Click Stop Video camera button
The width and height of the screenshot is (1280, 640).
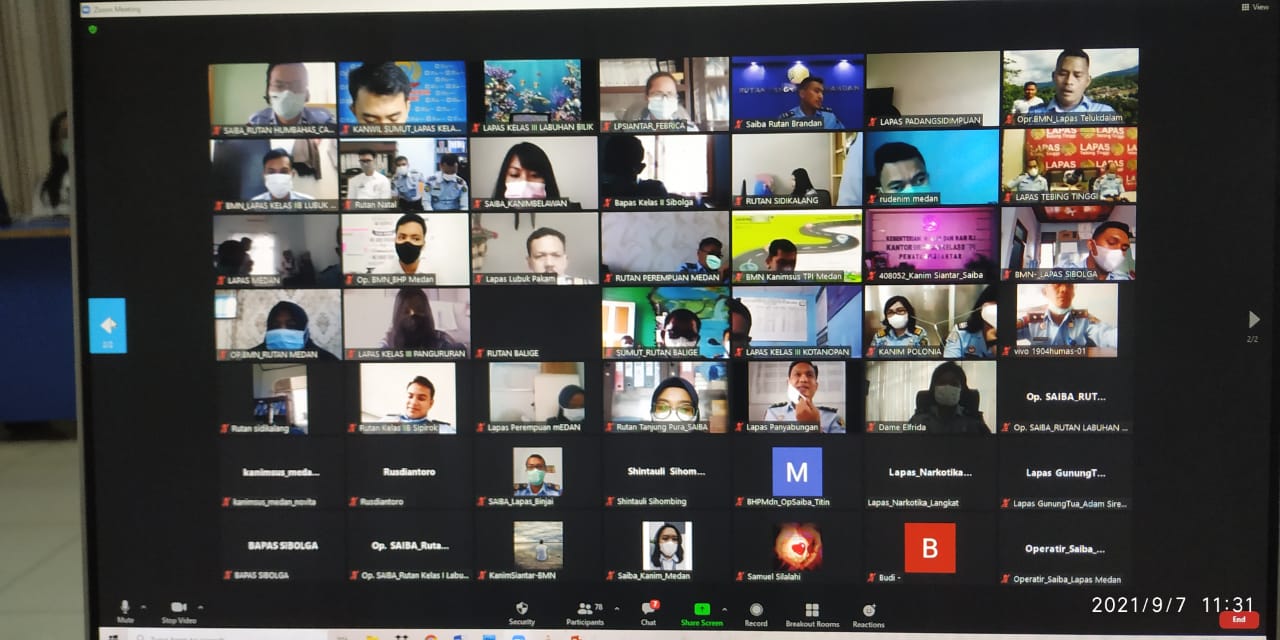pos(178,609)
